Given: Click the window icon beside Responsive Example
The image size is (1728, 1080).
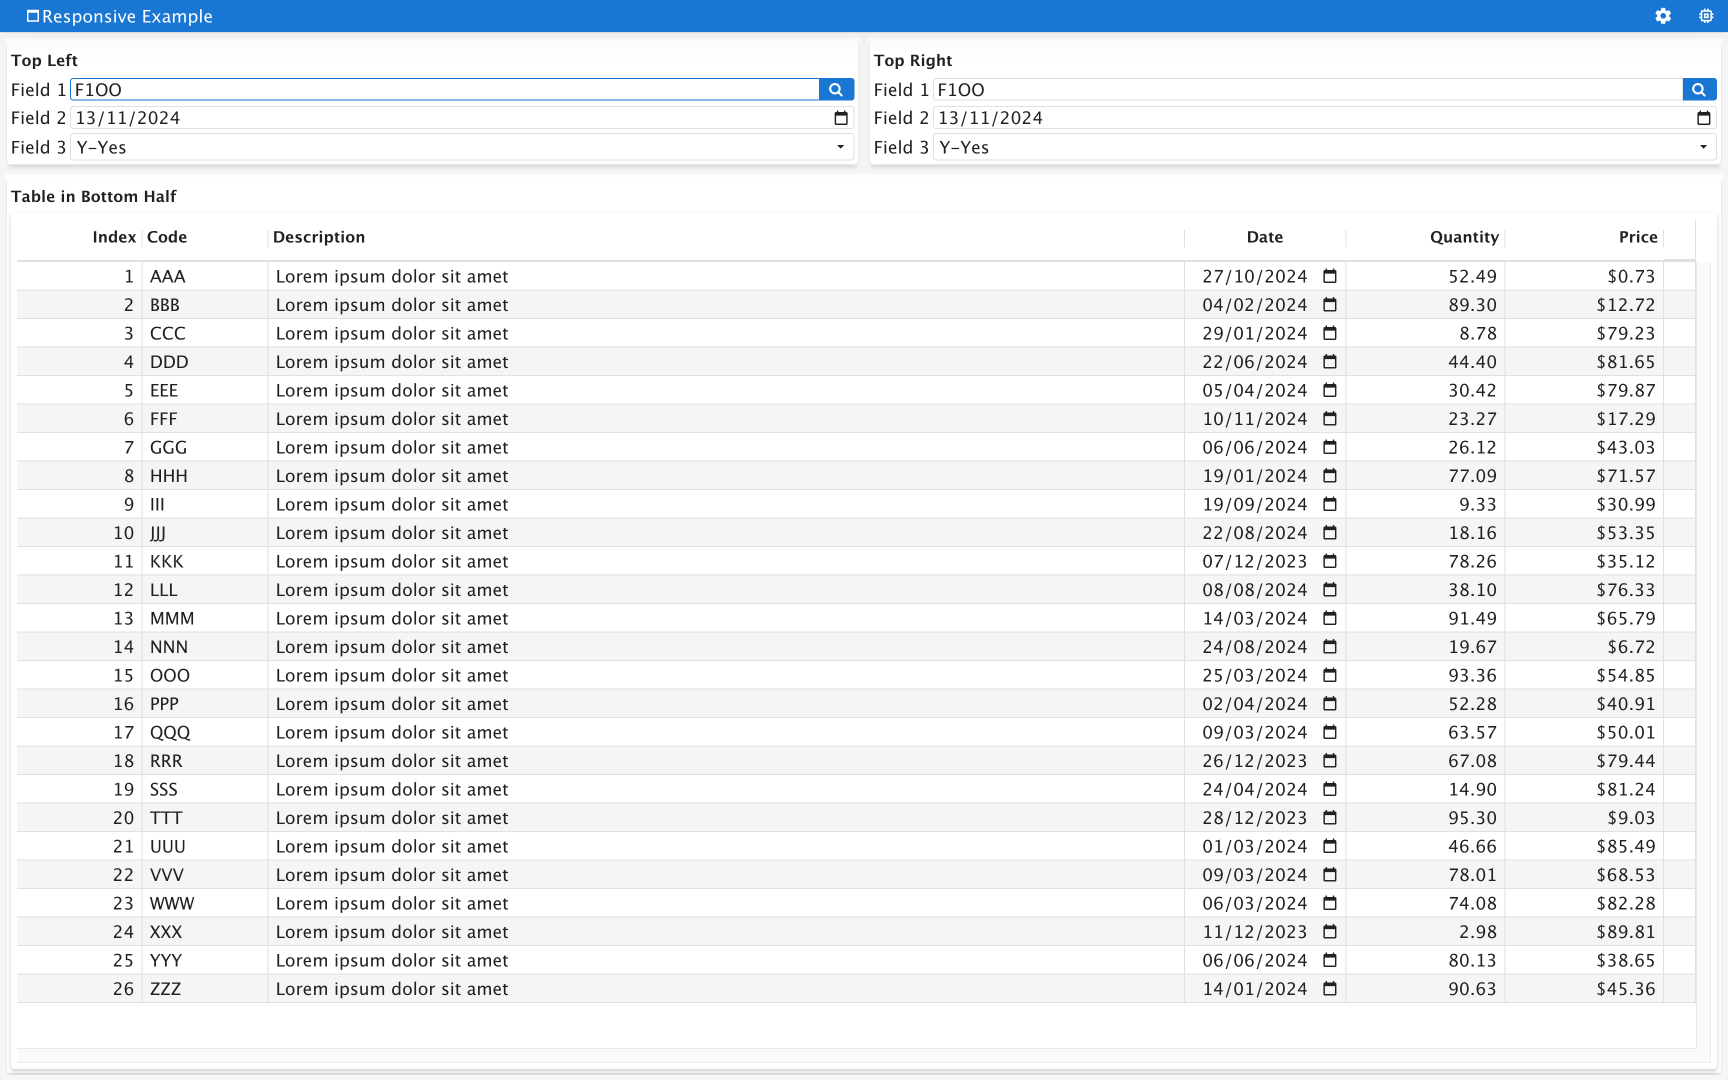Looking at the screenshot, I should 33,16.
